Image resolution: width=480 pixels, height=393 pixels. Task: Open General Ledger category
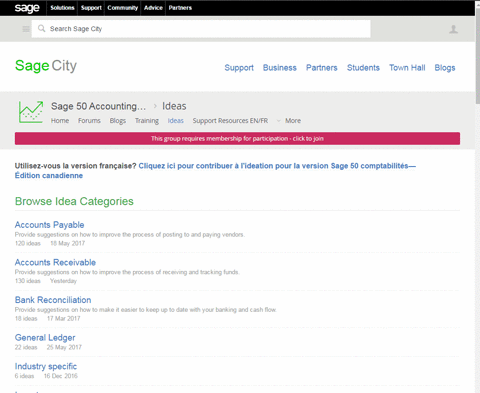[45, 338]
